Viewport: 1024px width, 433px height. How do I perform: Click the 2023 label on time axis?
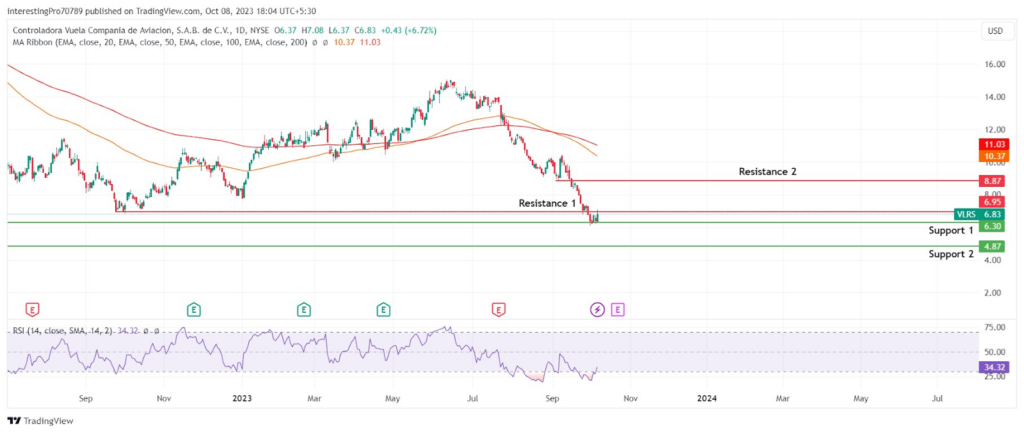tap(242, 397)
